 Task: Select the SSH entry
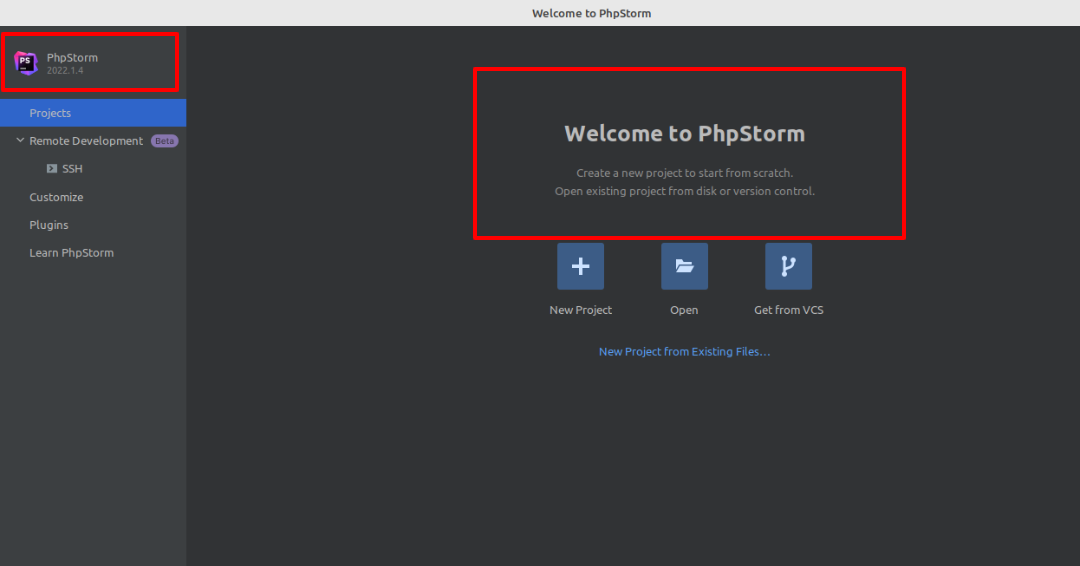pos(72,169)
